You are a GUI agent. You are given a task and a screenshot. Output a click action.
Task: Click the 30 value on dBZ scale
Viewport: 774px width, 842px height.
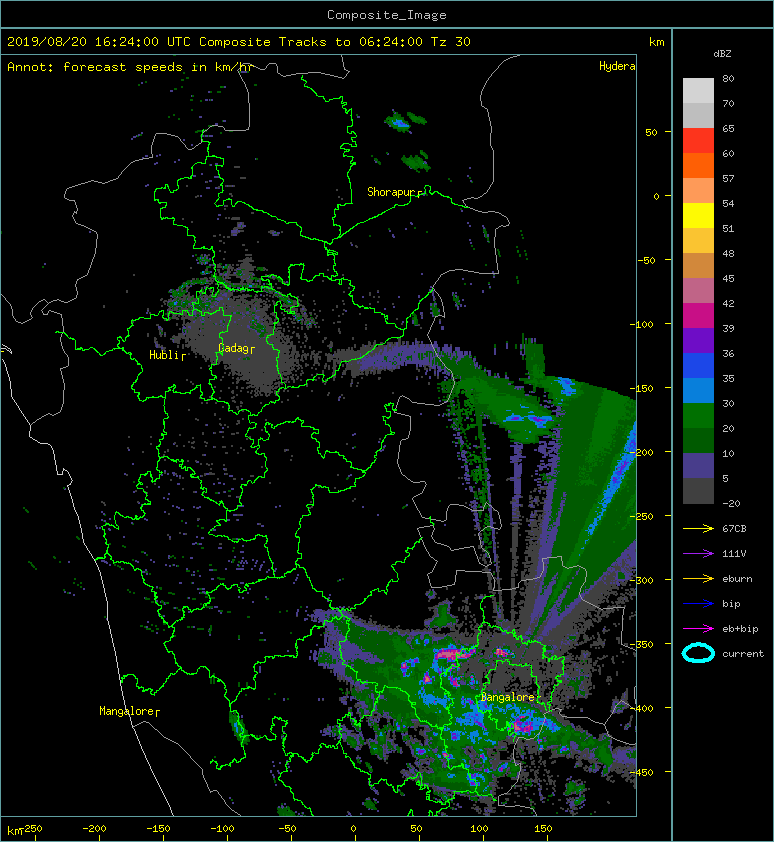click(728, 403)
